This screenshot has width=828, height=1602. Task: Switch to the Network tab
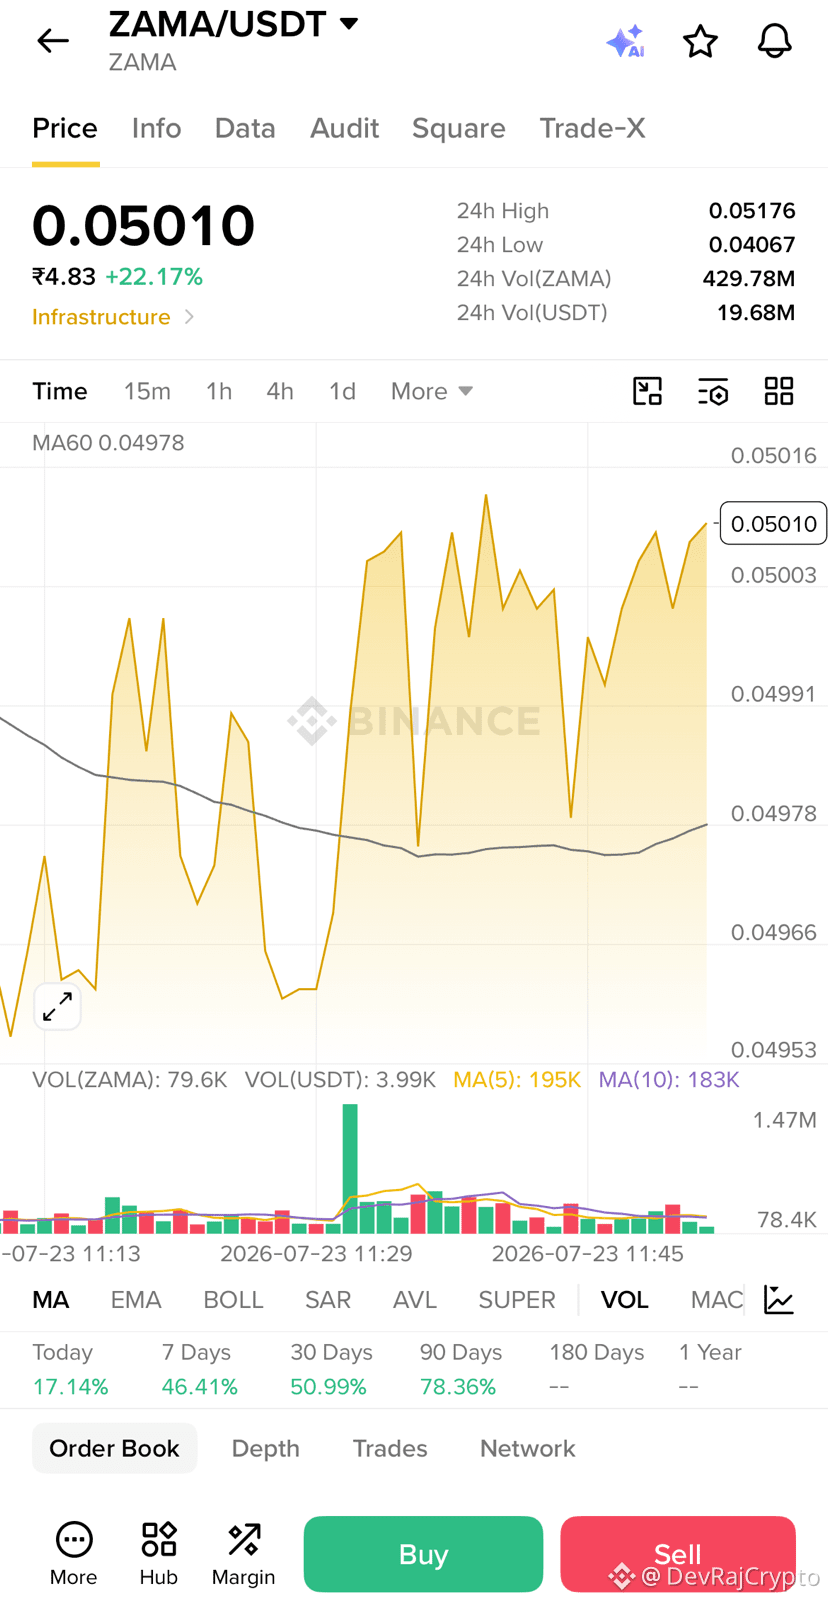tap(528, 1448)
